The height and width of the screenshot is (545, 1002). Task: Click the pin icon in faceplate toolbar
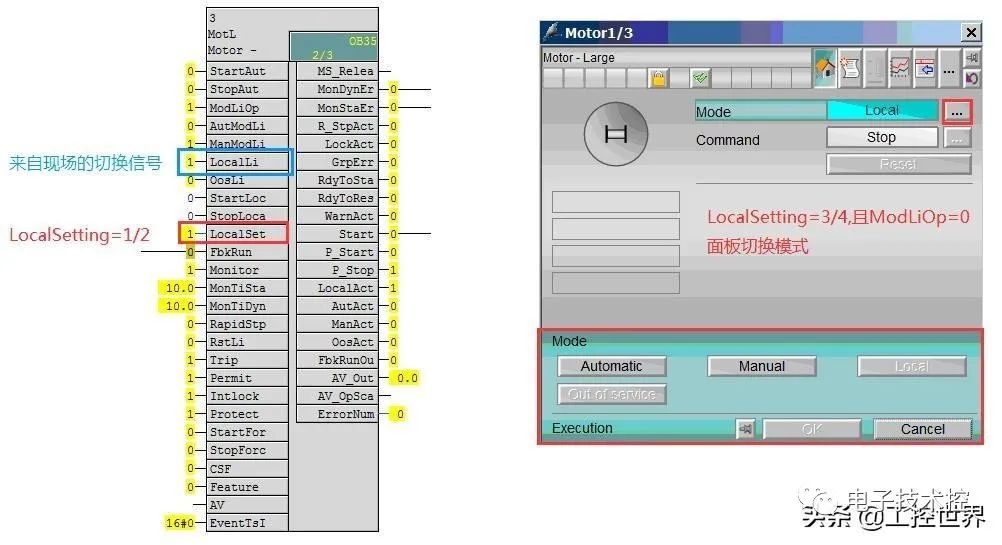point(972,59)
